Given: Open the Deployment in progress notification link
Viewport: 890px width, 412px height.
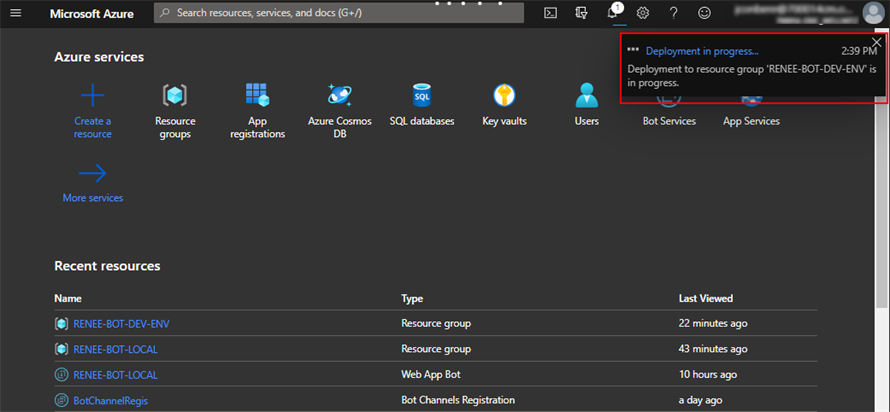Looking at the screenshot, I should (702, 51).
